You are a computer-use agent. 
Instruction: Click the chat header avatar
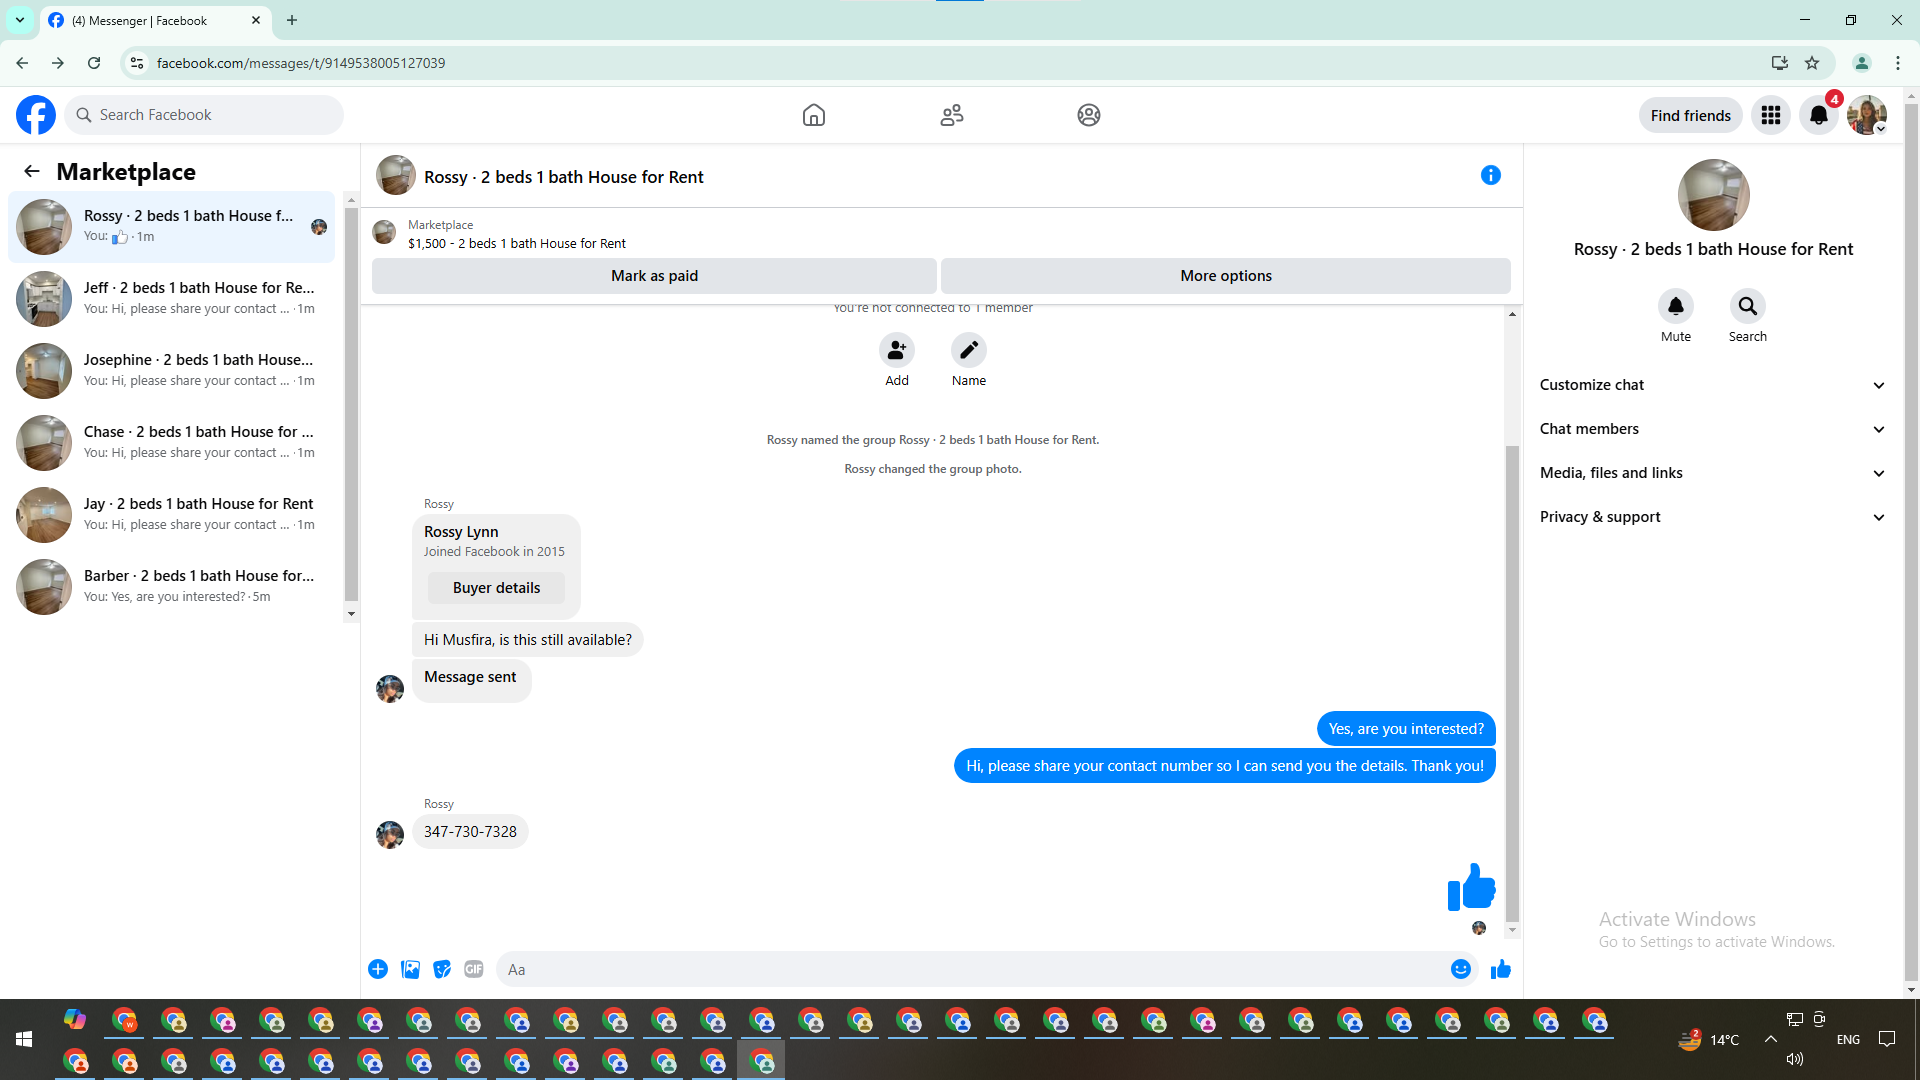(396, 175)
